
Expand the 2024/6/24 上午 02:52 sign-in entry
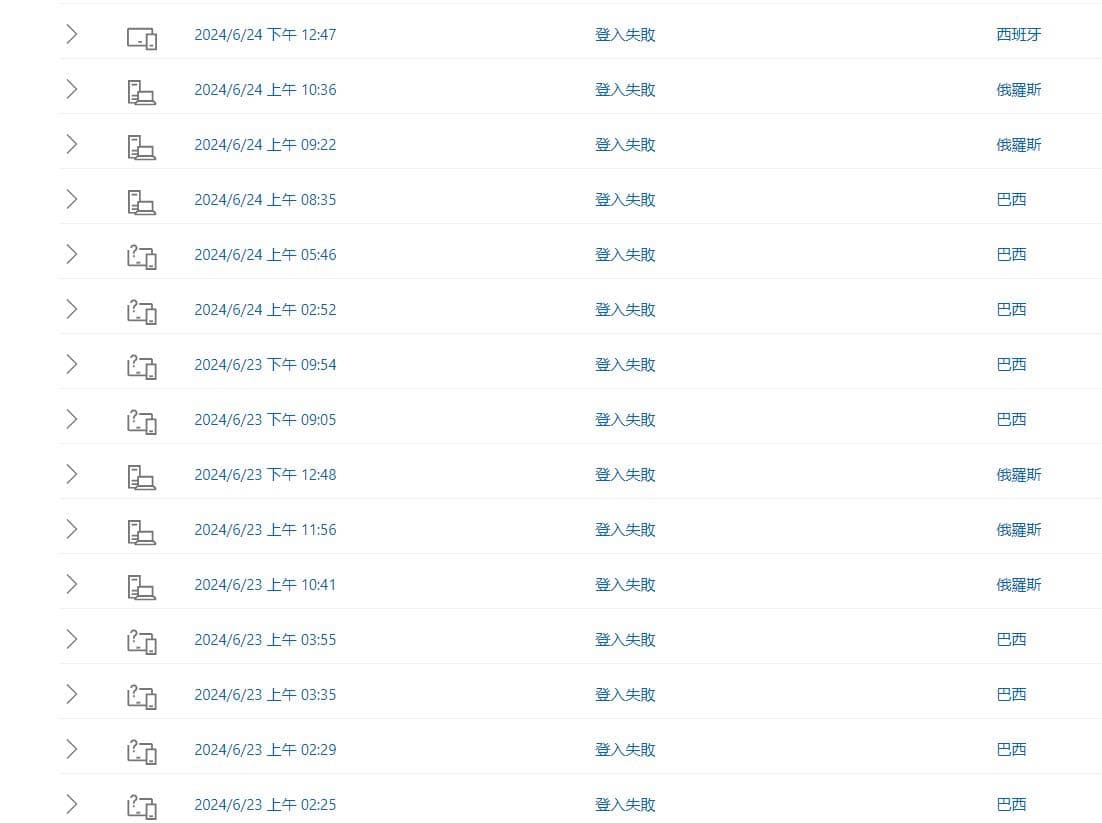[x=71, y=309]
